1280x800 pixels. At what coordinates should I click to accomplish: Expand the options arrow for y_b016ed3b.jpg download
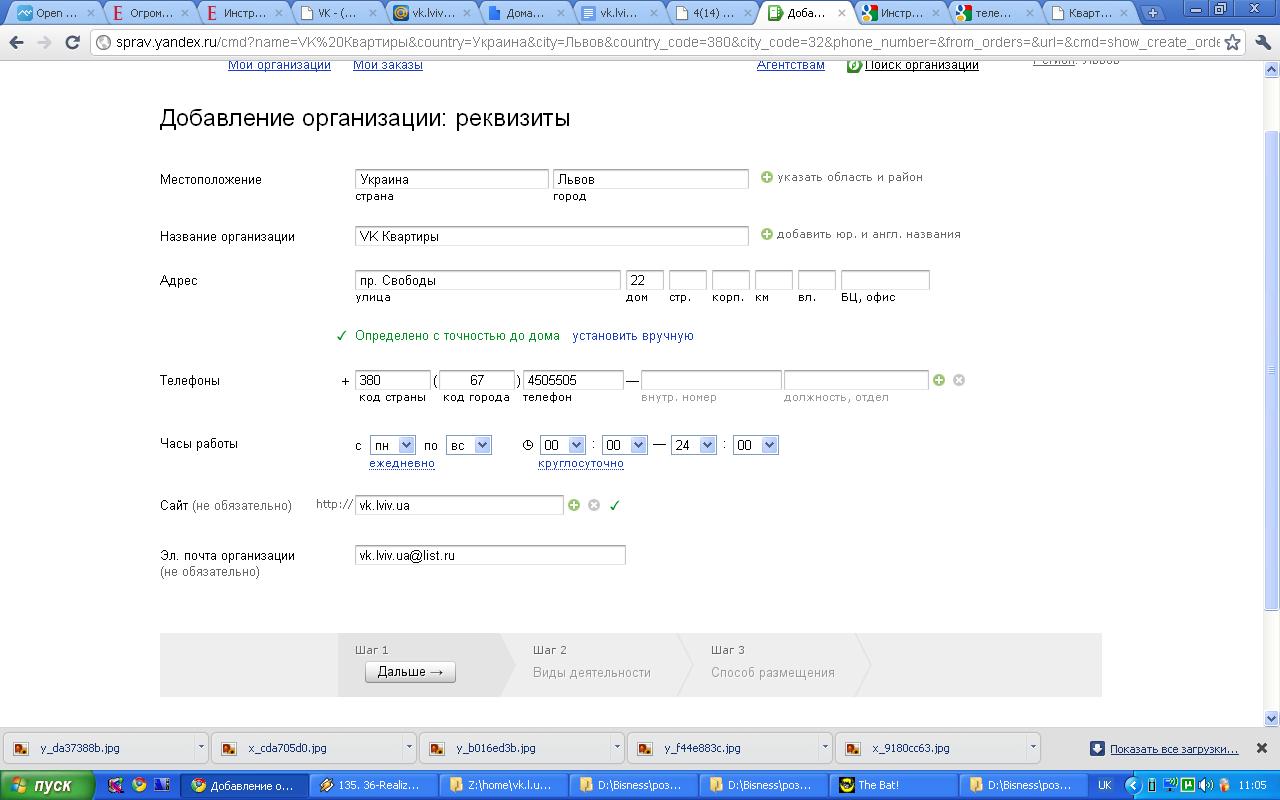pos(617,748)
